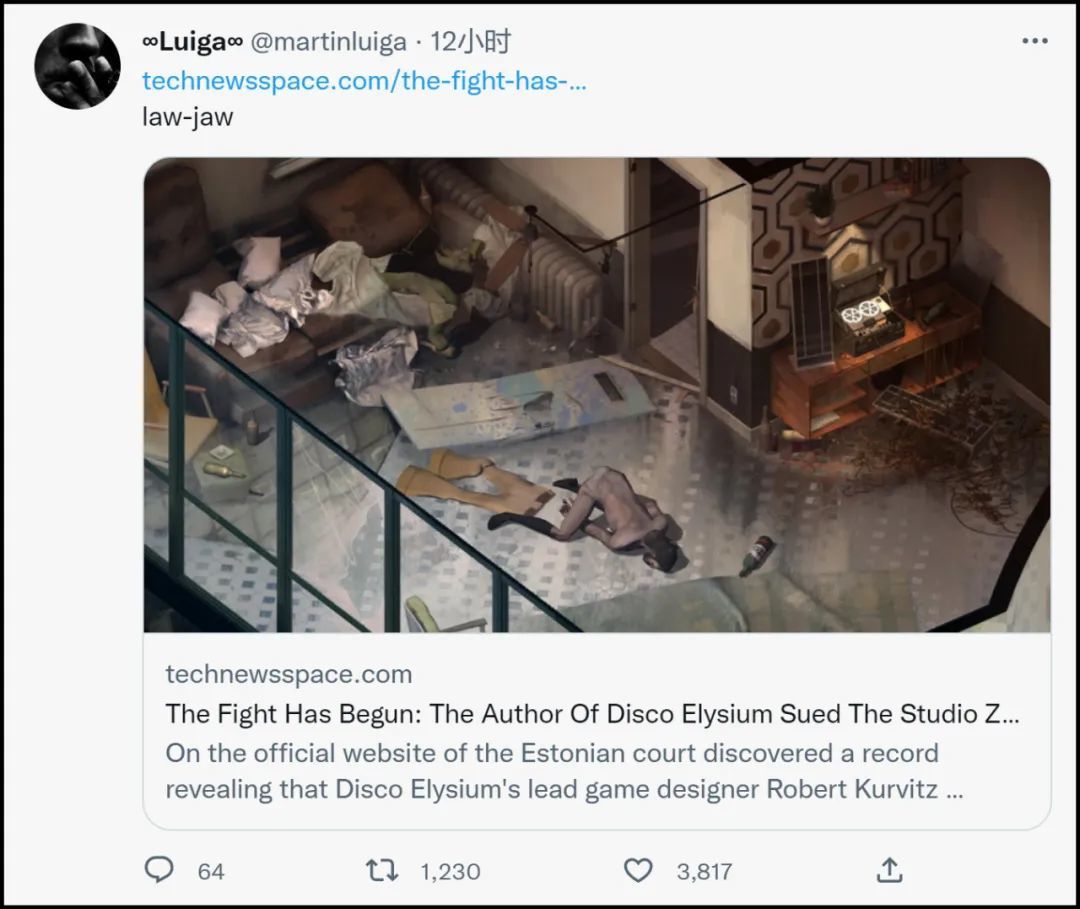Open the technewsspace.com/the-fight-has-… link
The height and width of the screenshot is (909, 1080).
[x=364, y=80]
